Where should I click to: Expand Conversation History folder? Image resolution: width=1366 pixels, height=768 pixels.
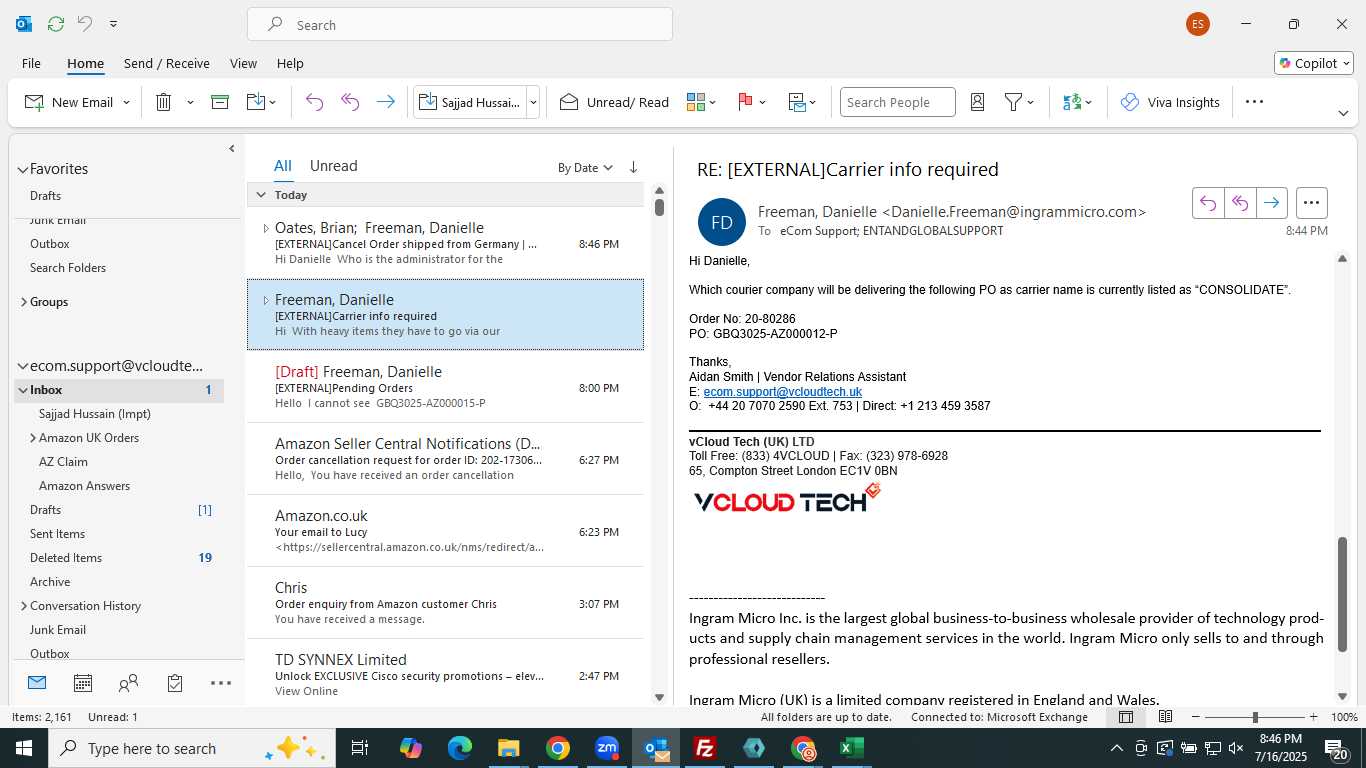[x=24, y=606]
